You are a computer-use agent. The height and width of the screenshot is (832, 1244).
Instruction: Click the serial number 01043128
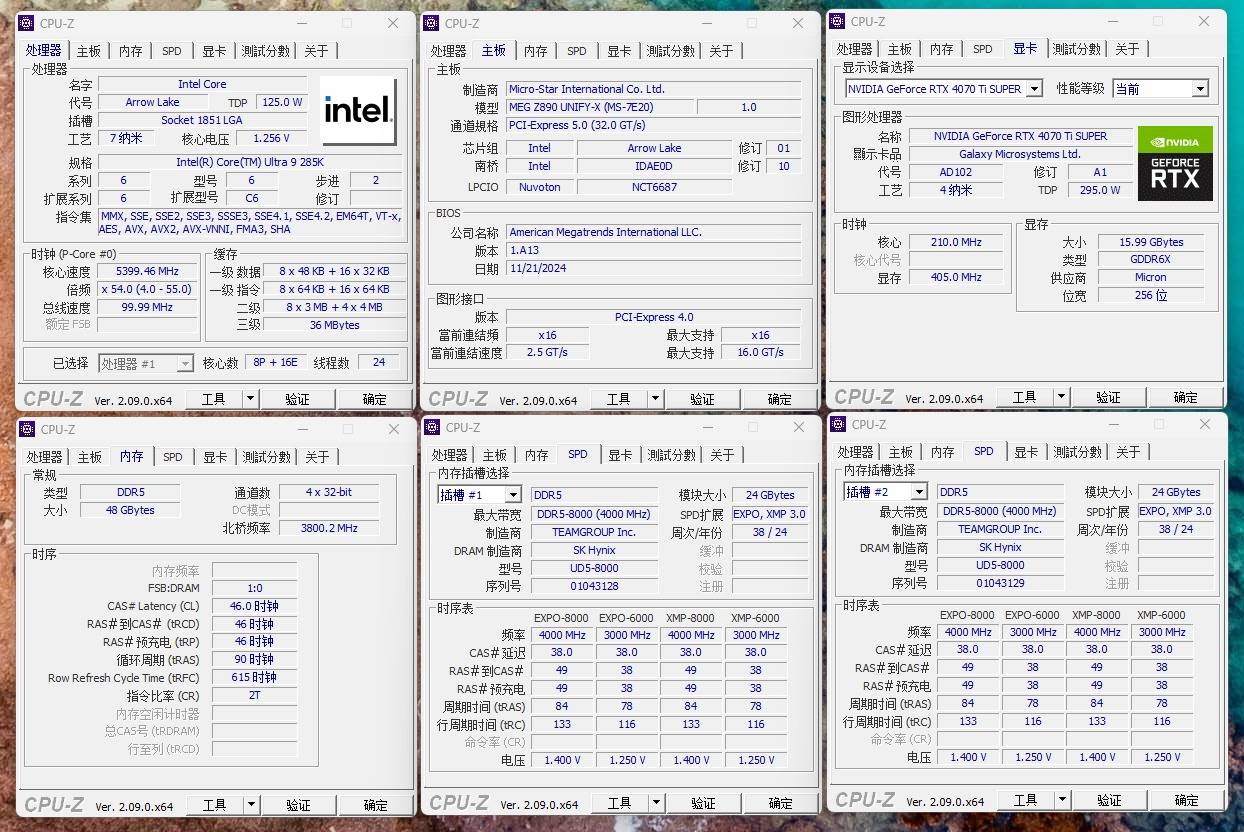tap(594, 586)
